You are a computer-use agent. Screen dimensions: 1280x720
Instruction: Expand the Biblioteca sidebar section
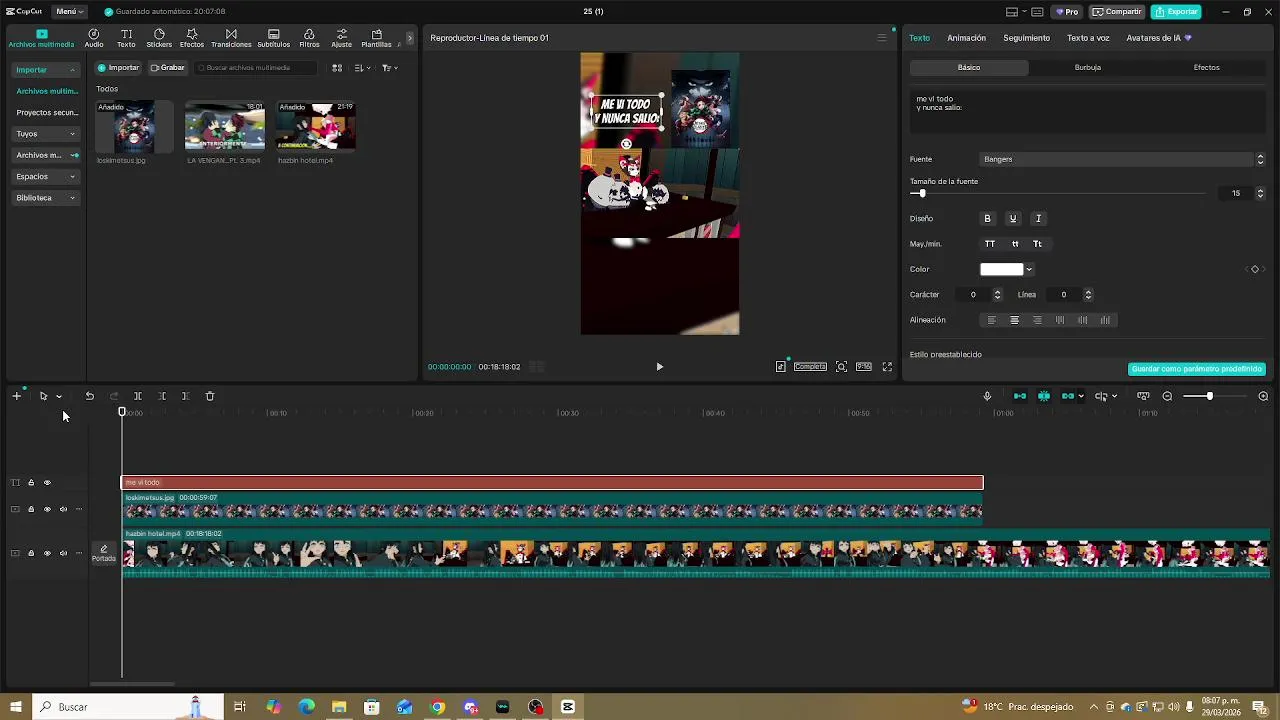tap(46, 198)
